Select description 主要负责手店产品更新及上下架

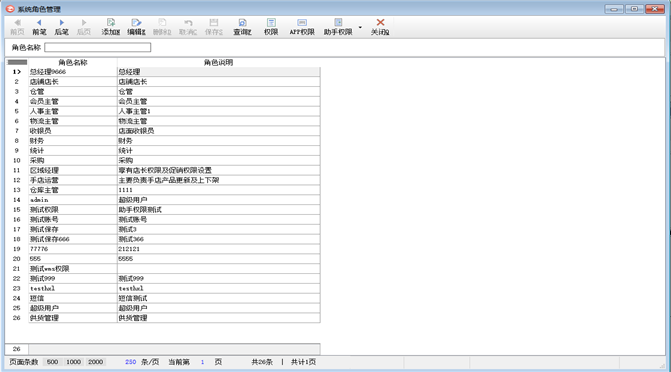tap(218, 180)
